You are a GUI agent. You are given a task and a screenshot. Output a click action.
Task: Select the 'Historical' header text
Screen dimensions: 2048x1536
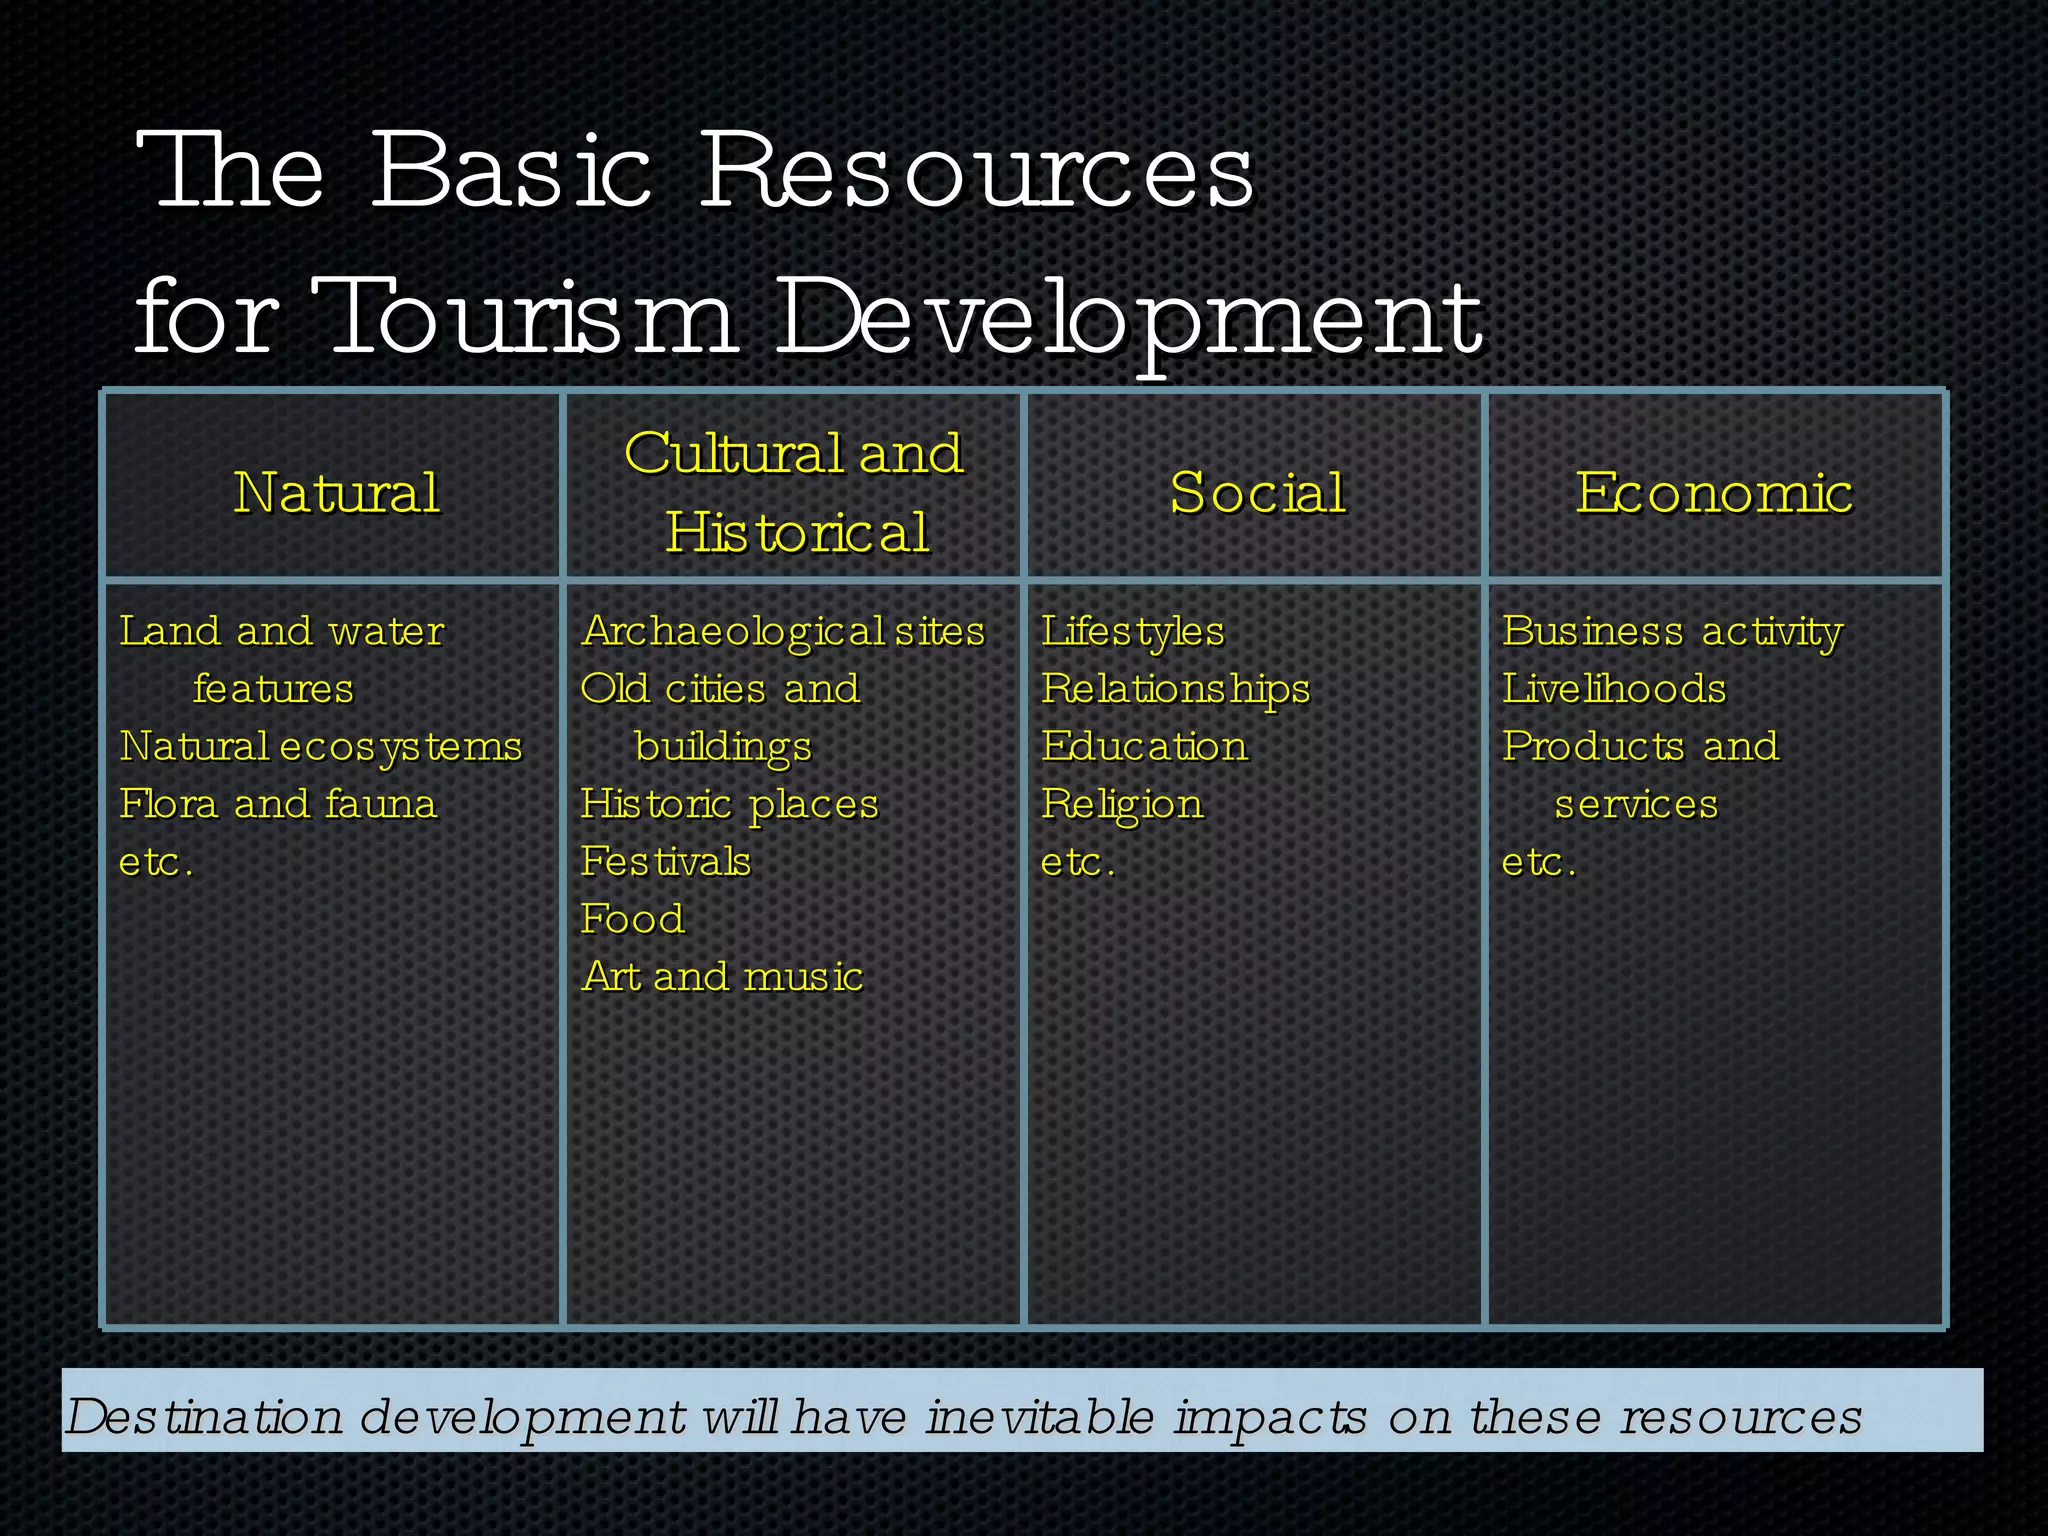pyautogui.click(x=798, y=532)
